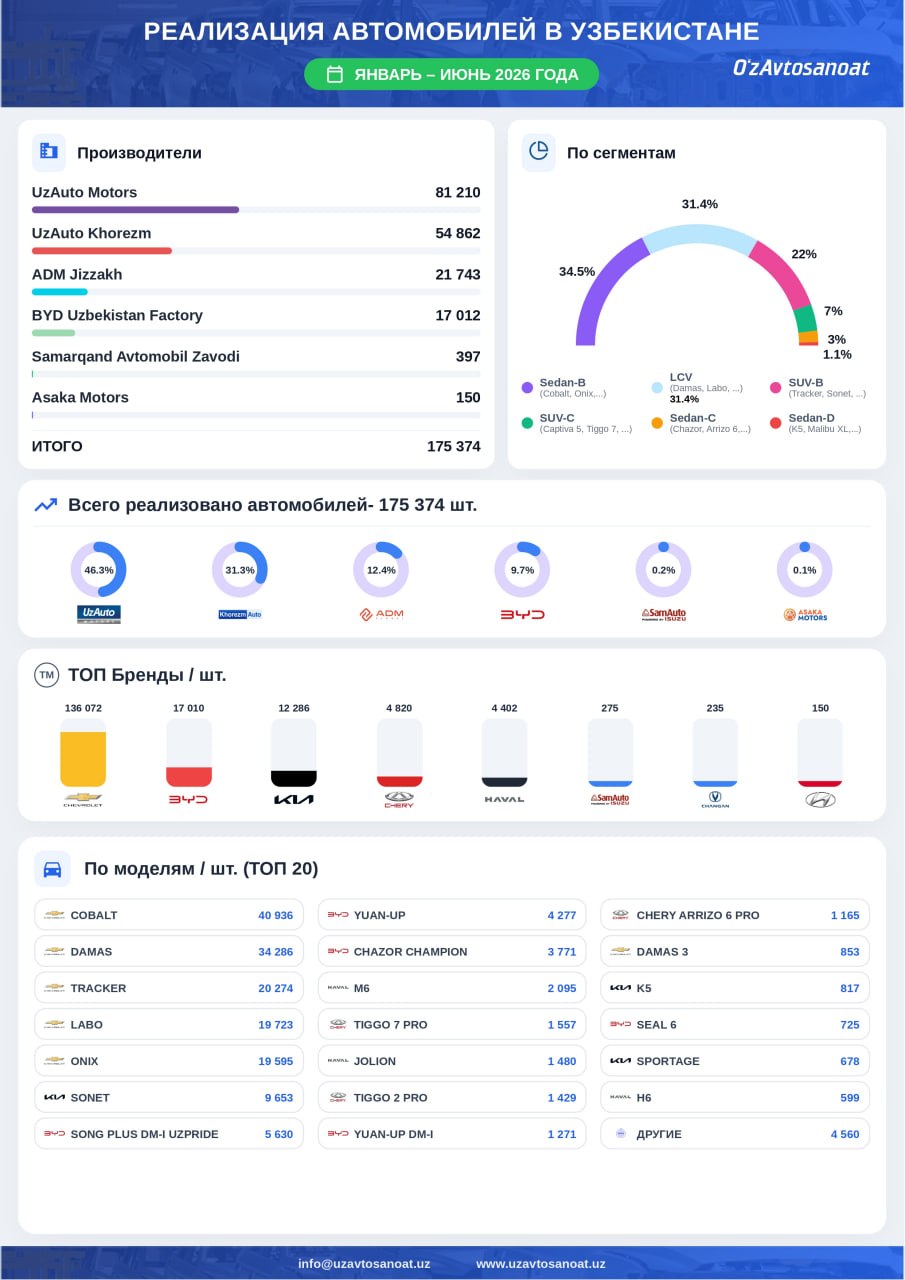Click the calendar icon in the date badge
Viewport: 905px width, 1280px height.
335,74
